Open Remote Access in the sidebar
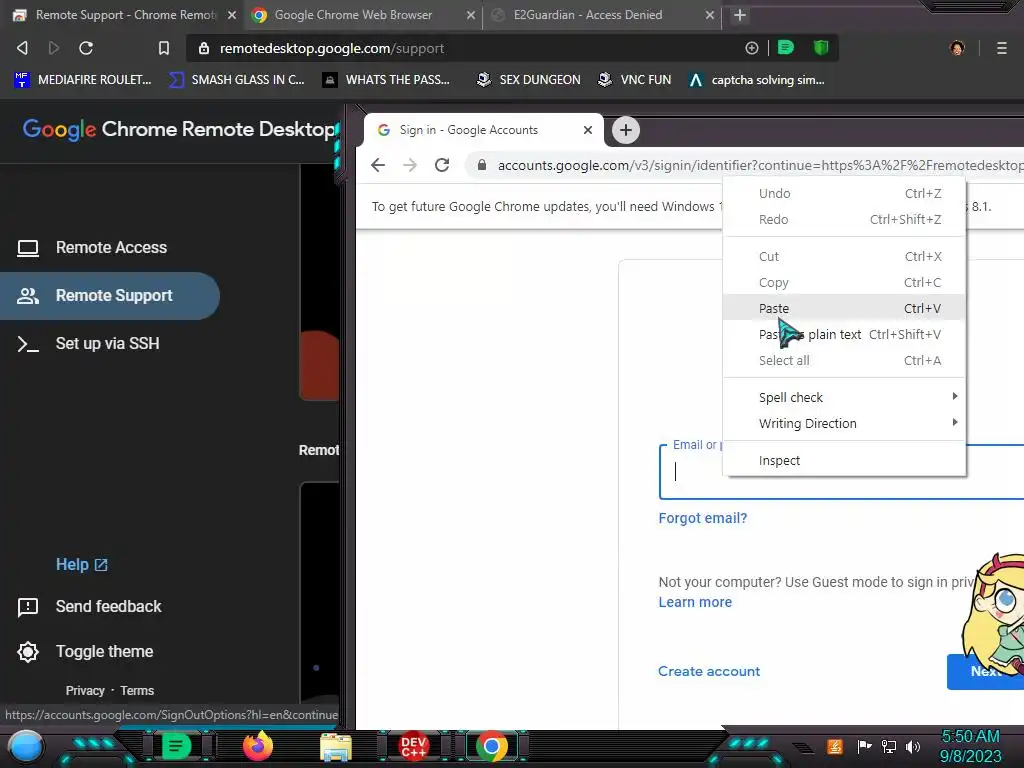The width and height of the screenshot is (1024, 768). [x=110, y=248]
